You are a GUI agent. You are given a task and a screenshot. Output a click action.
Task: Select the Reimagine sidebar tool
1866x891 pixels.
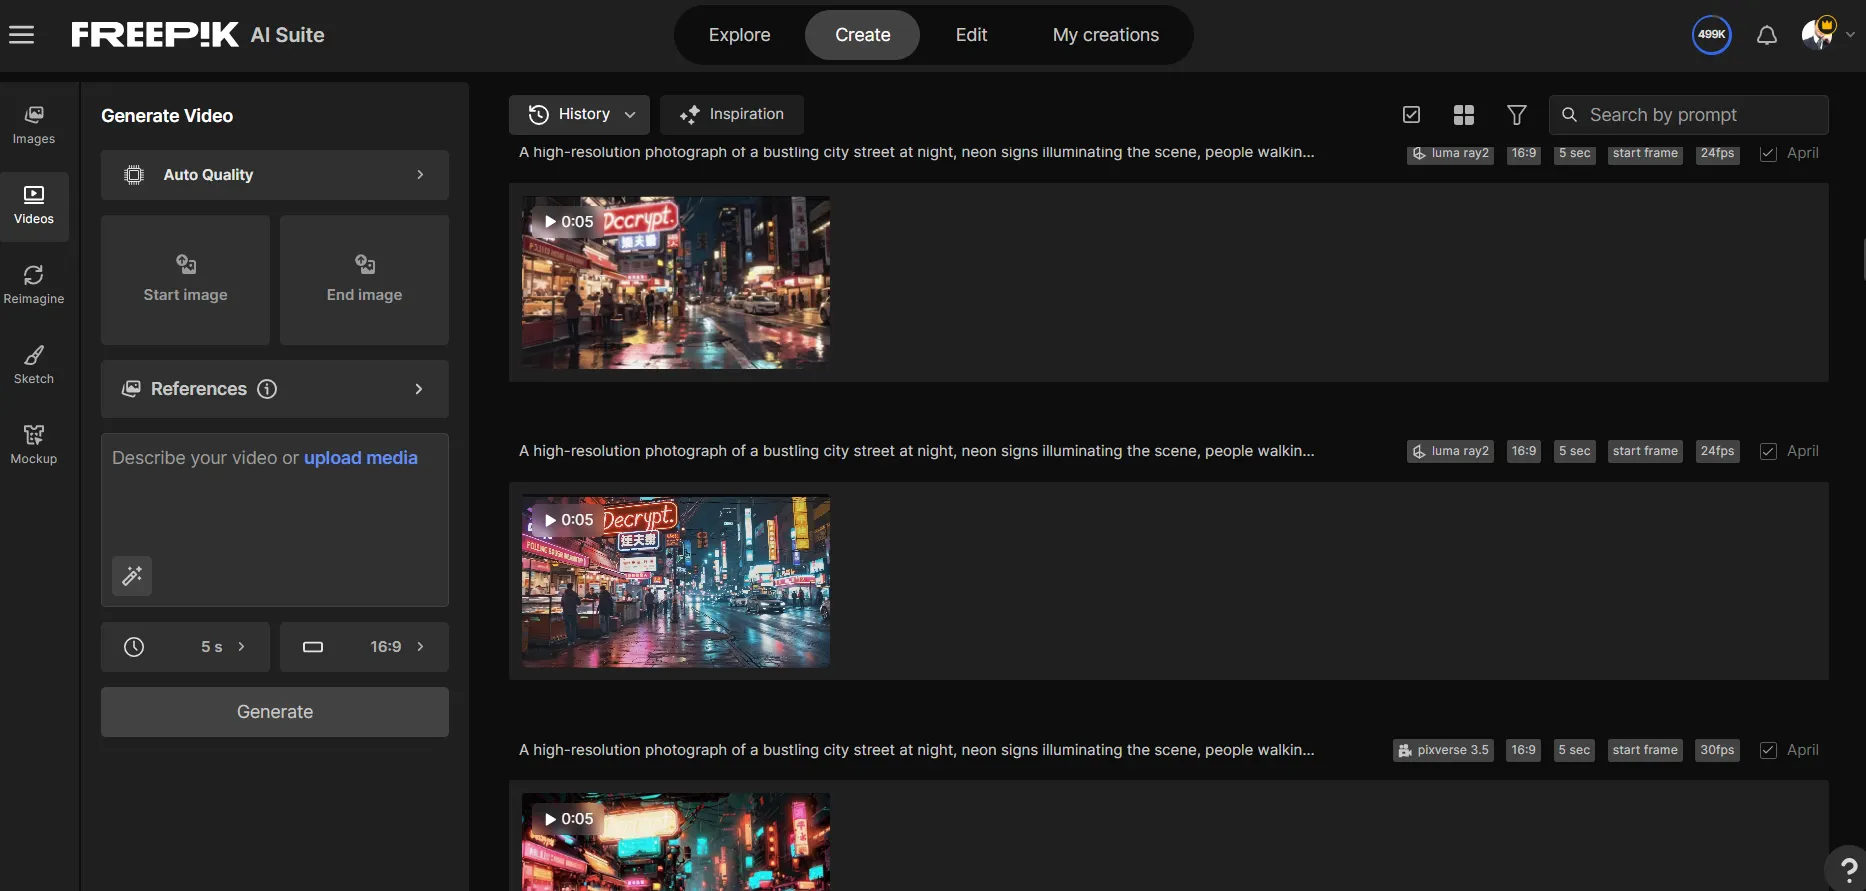coord(34,285)
